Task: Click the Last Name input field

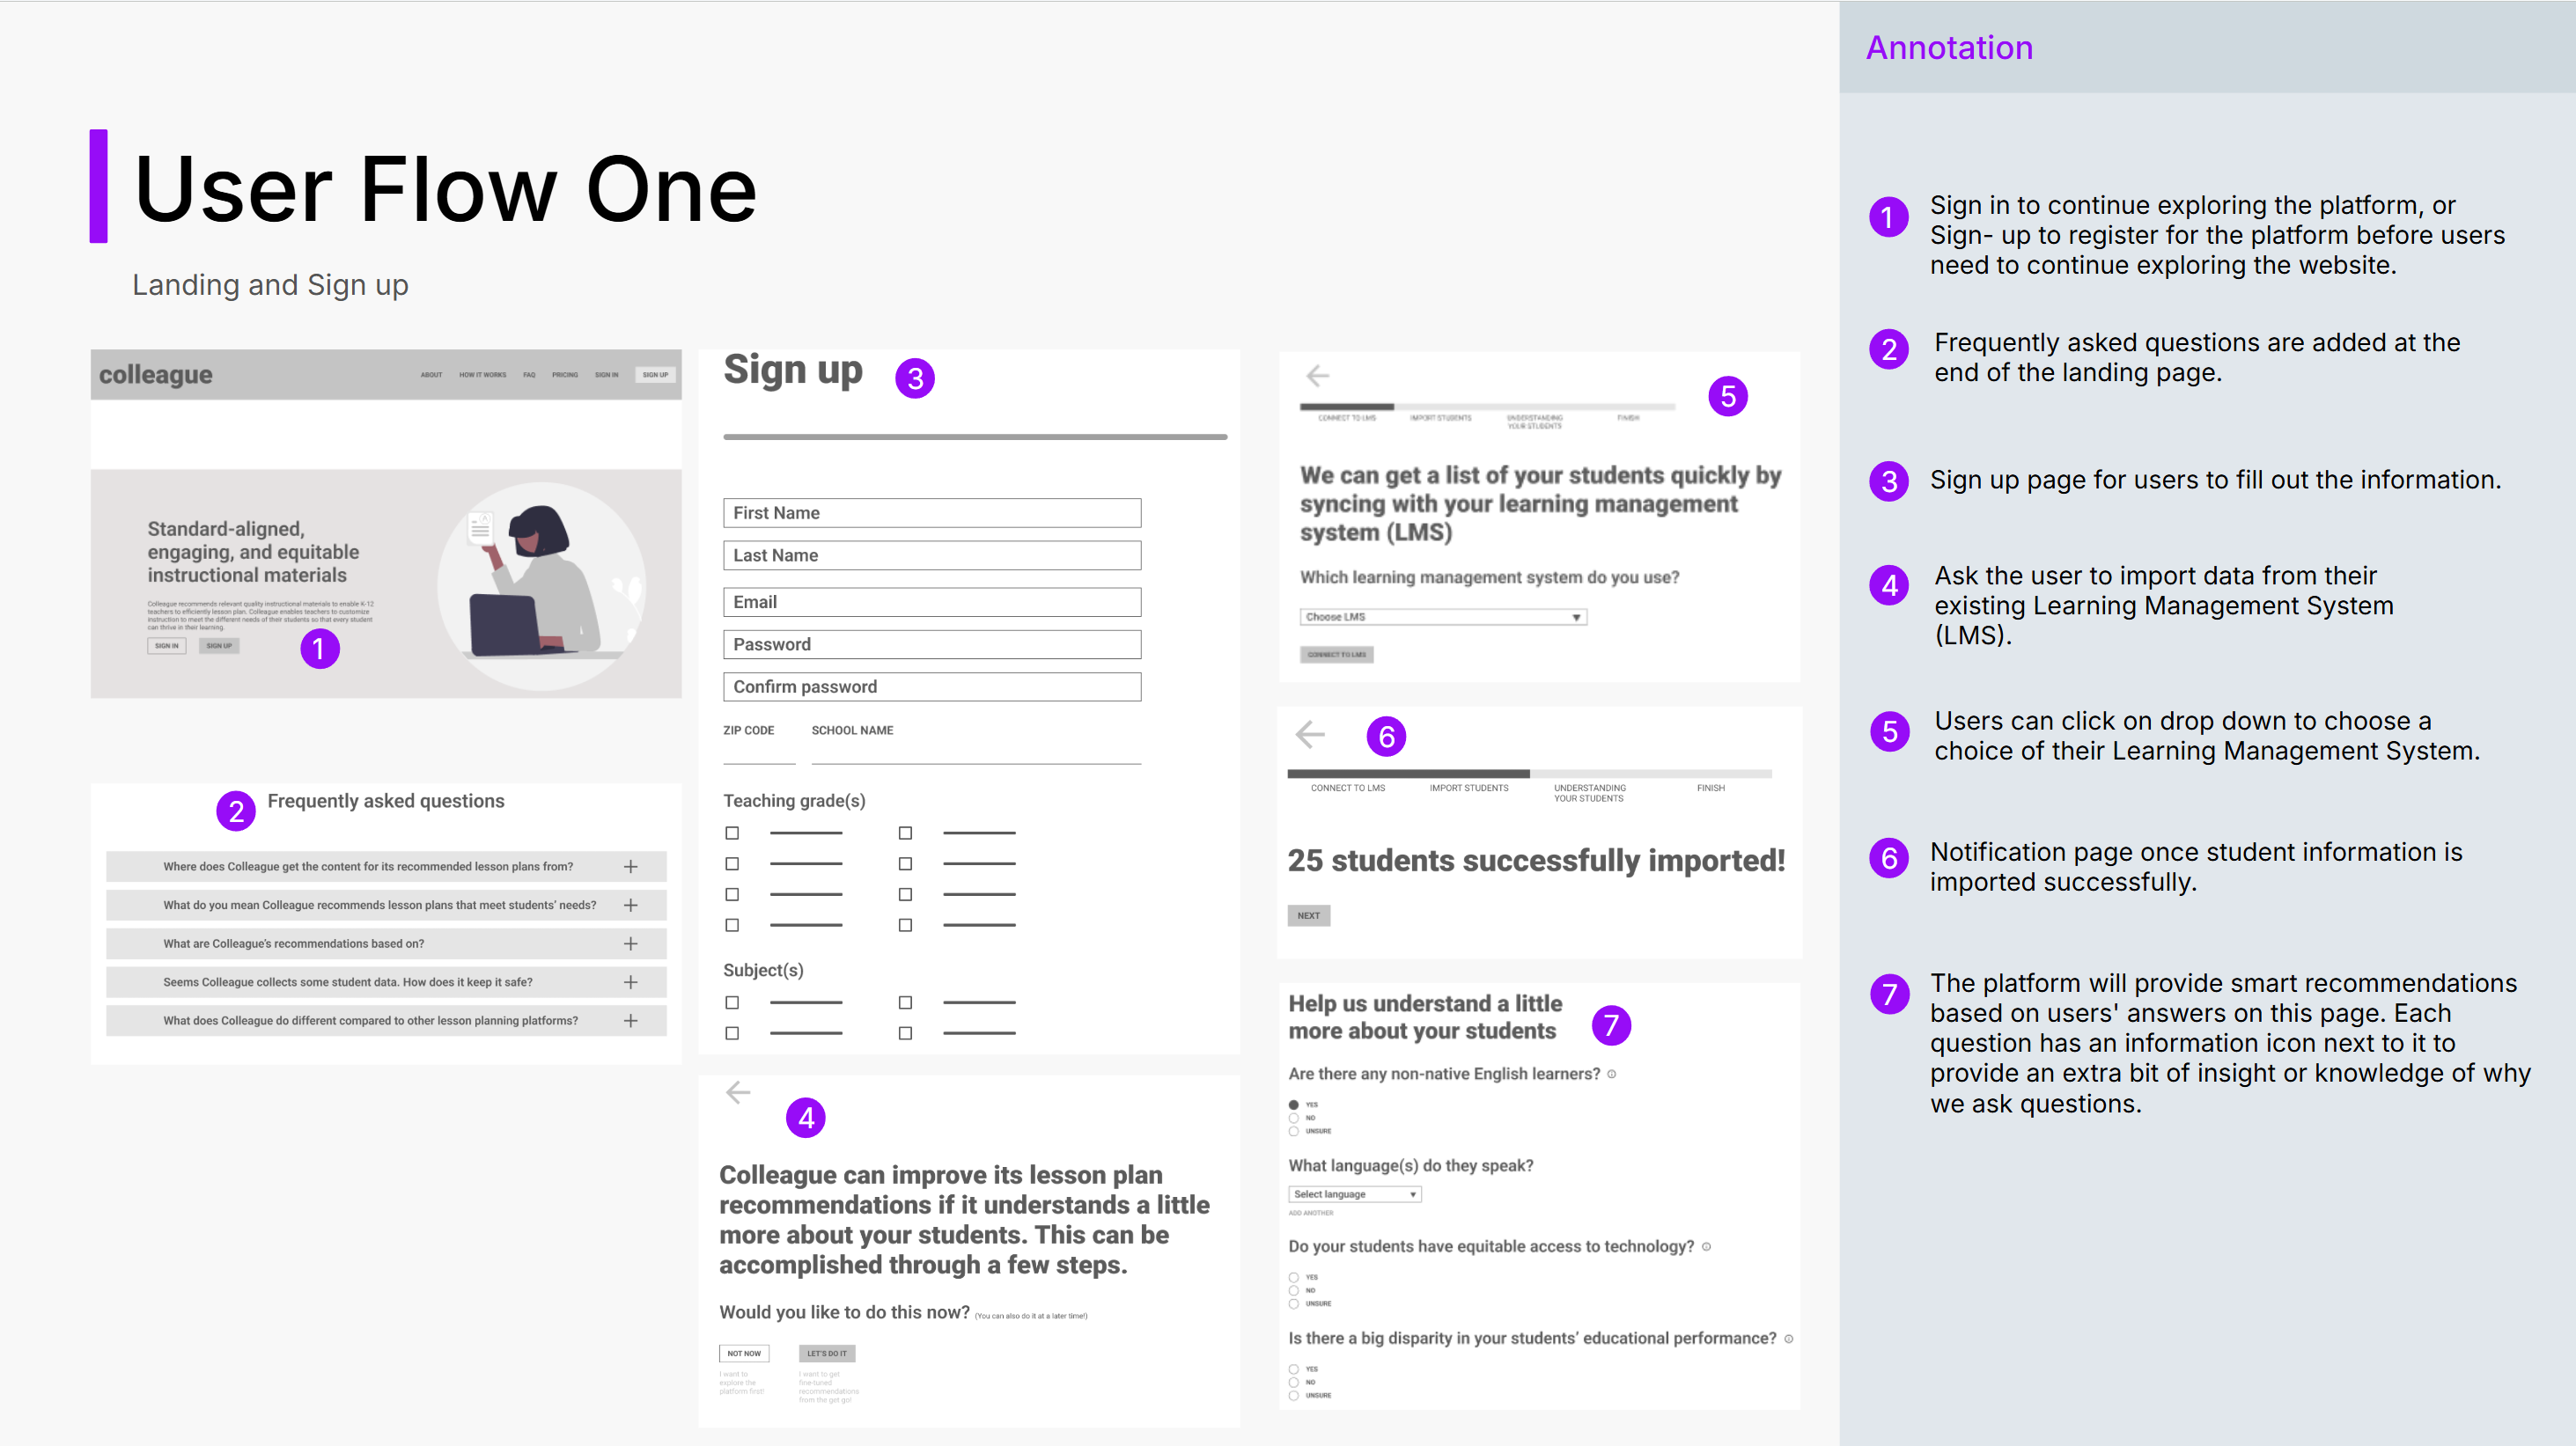Action: (x=932, y=556)
